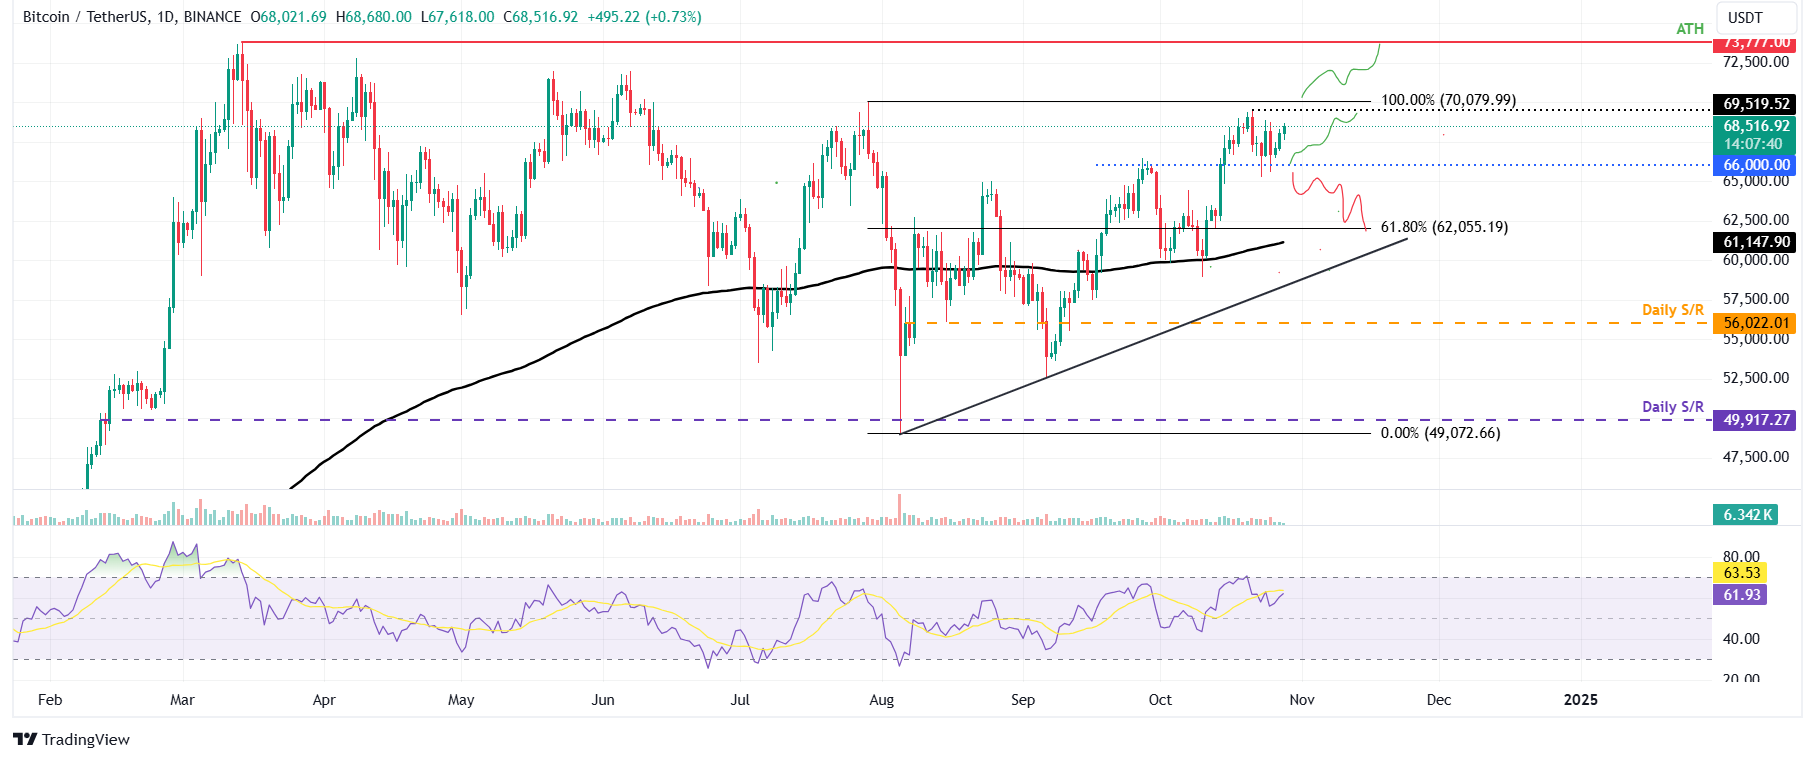The image size is (1815, 761).
Task: Click Jun on the time axis
Action: pos(603,700)
